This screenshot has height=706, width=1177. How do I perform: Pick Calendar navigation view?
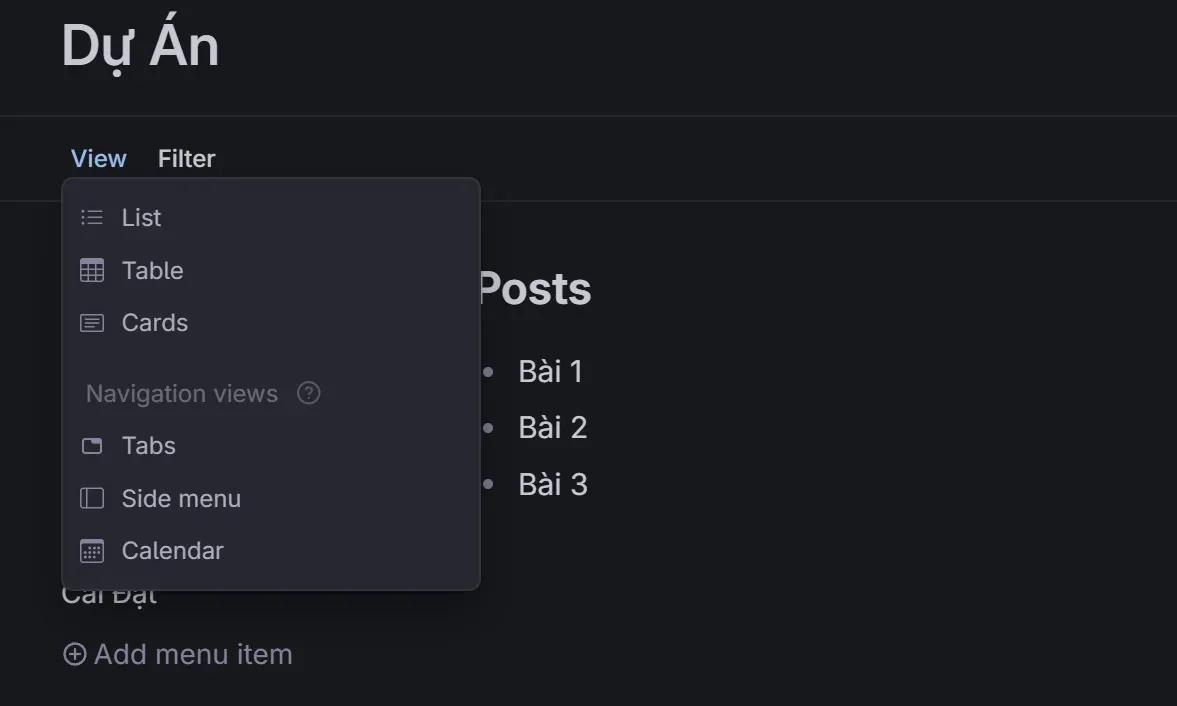pyautogui.click(x=271, y=551)
